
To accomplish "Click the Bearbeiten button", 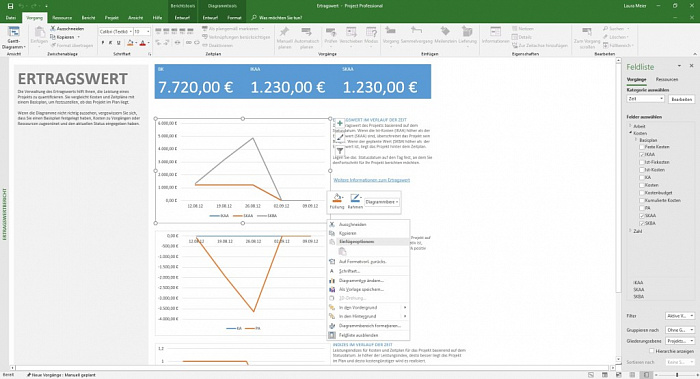I will [682, 99].
